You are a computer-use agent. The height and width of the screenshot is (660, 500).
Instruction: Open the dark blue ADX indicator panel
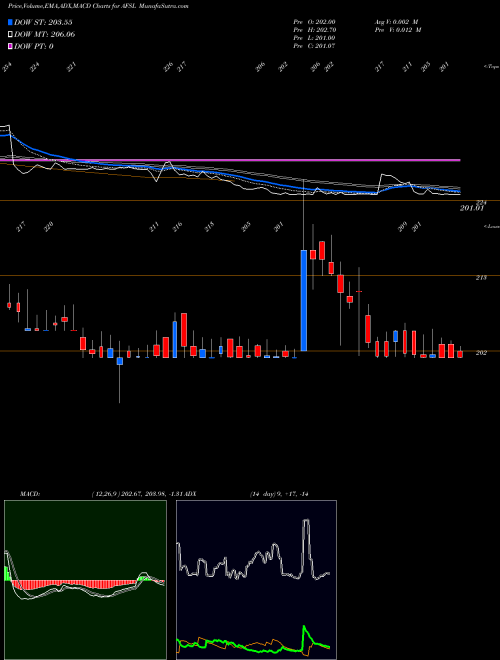256,580
